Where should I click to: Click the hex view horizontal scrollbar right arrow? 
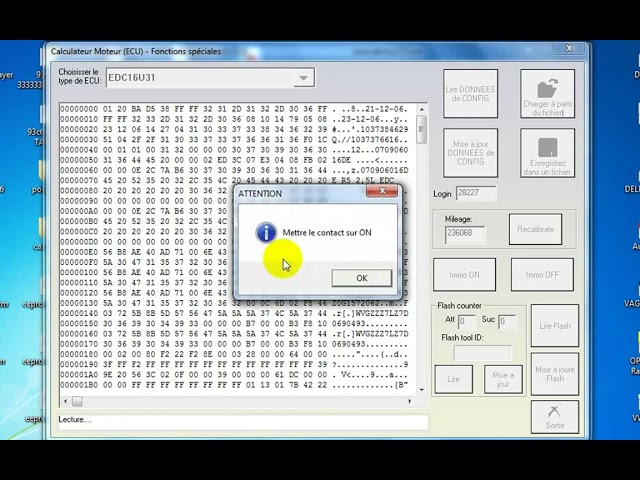409,401
